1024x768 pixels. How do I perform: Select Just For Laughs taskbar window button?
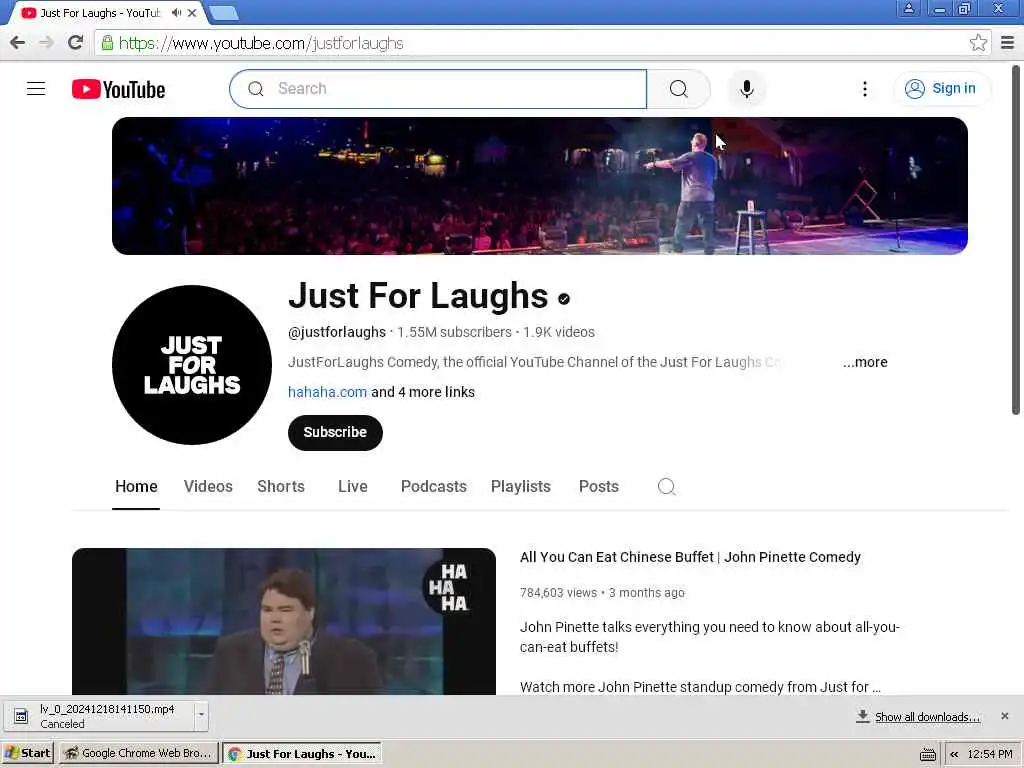pos(302,753)
